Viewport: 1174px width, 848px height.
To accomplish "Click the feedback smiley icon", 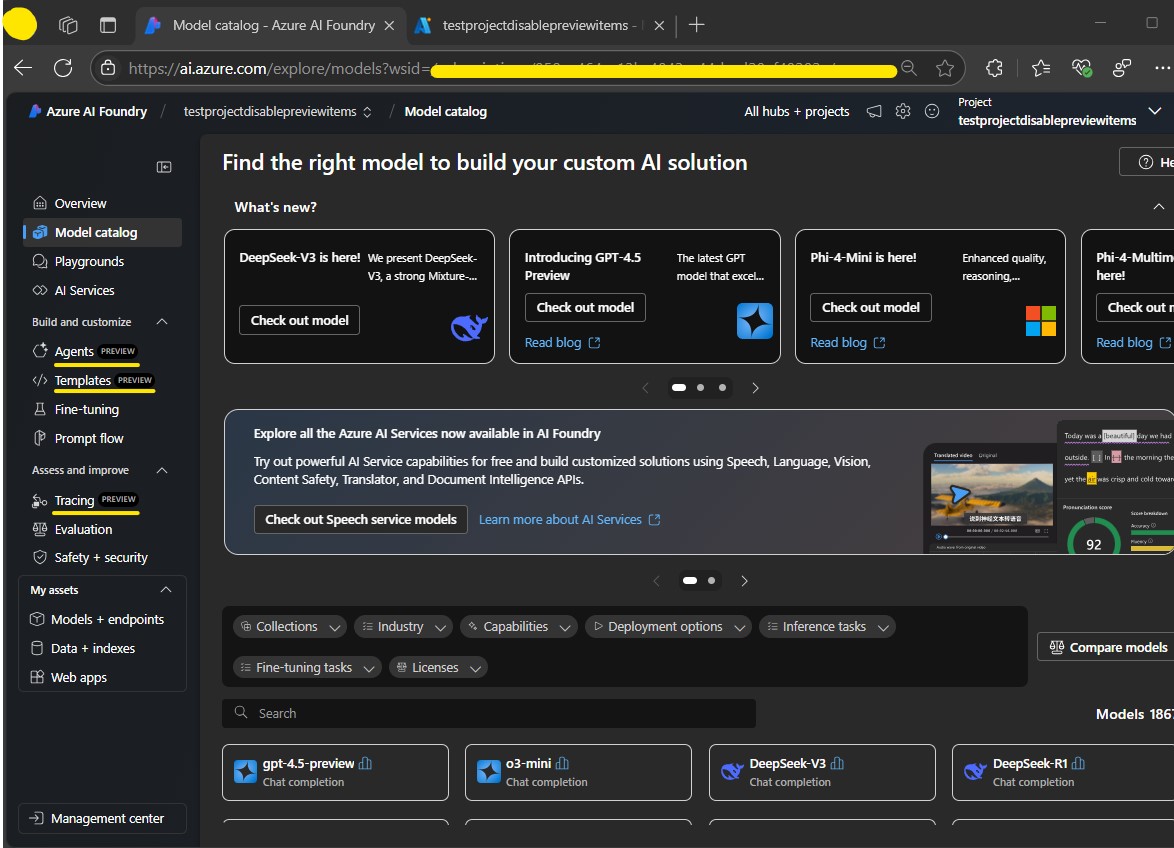I will coord(932,112).
